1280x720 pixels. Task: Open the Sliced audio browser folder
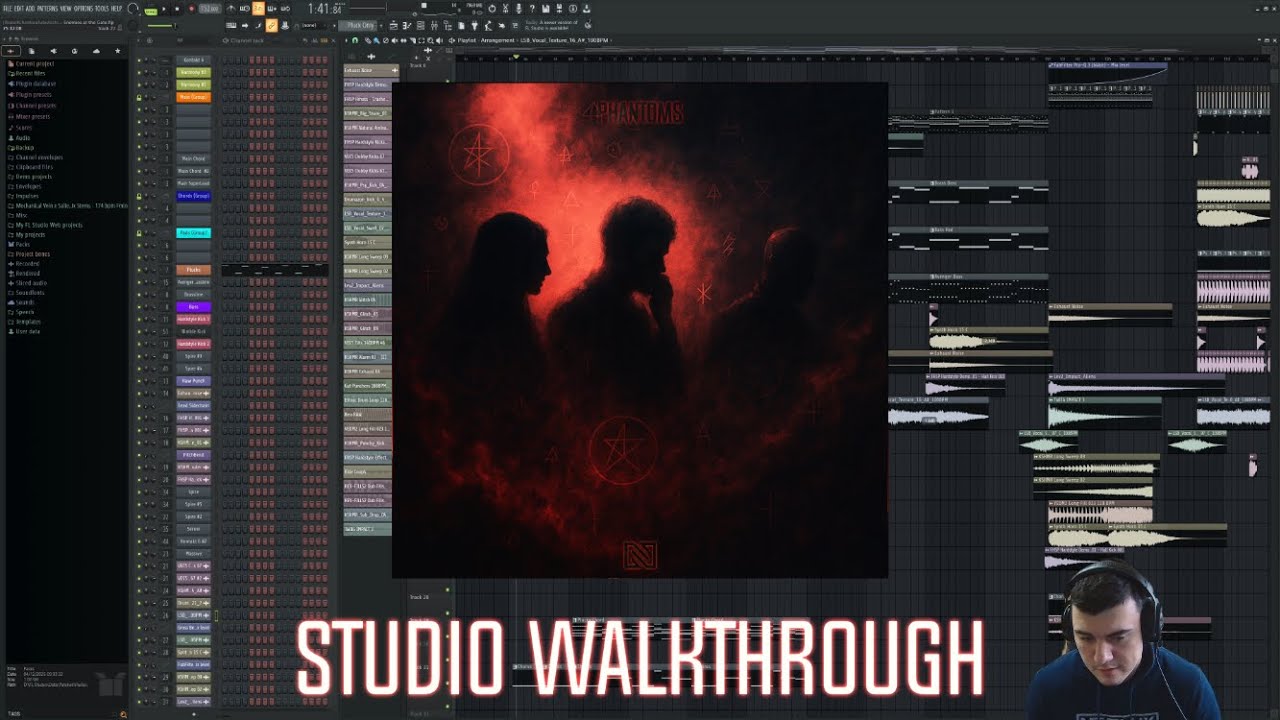coord(28,283)
